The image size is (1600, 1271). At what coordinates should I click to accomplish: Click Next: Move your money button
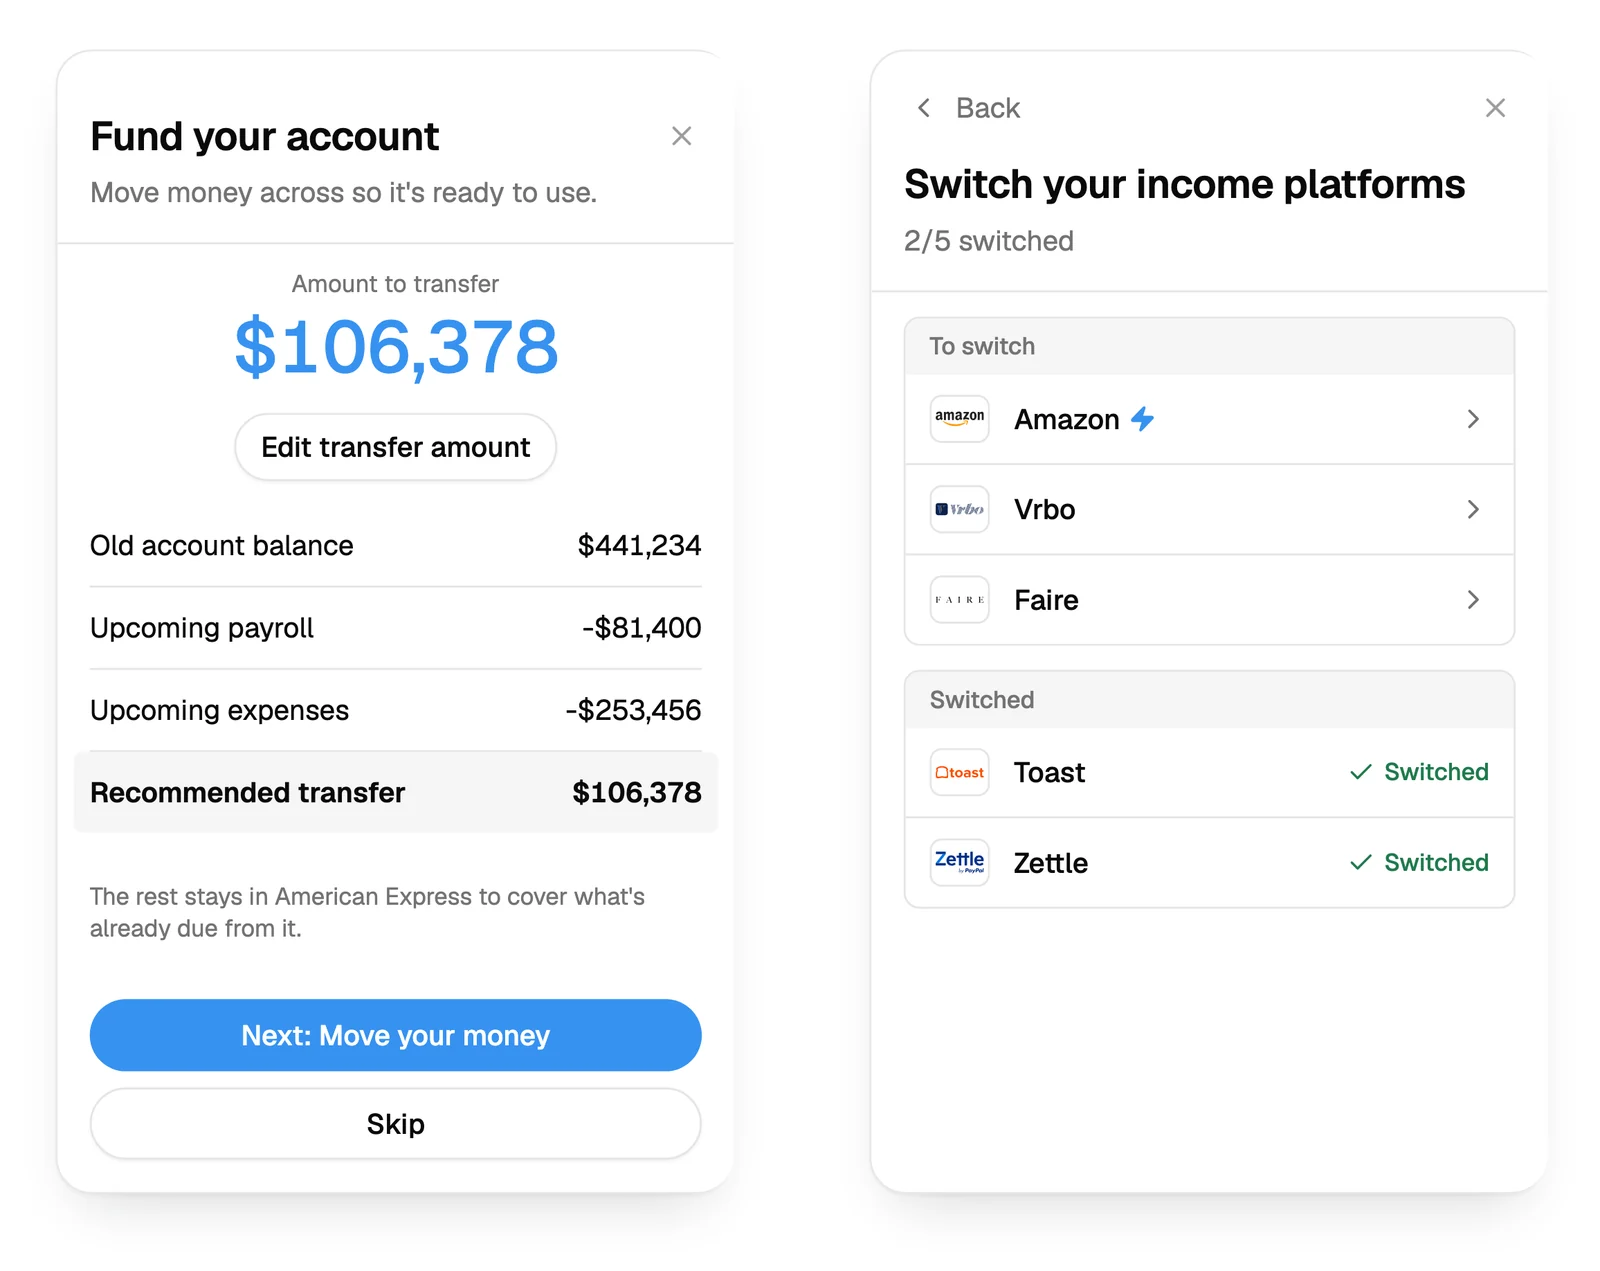pos(396,1035)
